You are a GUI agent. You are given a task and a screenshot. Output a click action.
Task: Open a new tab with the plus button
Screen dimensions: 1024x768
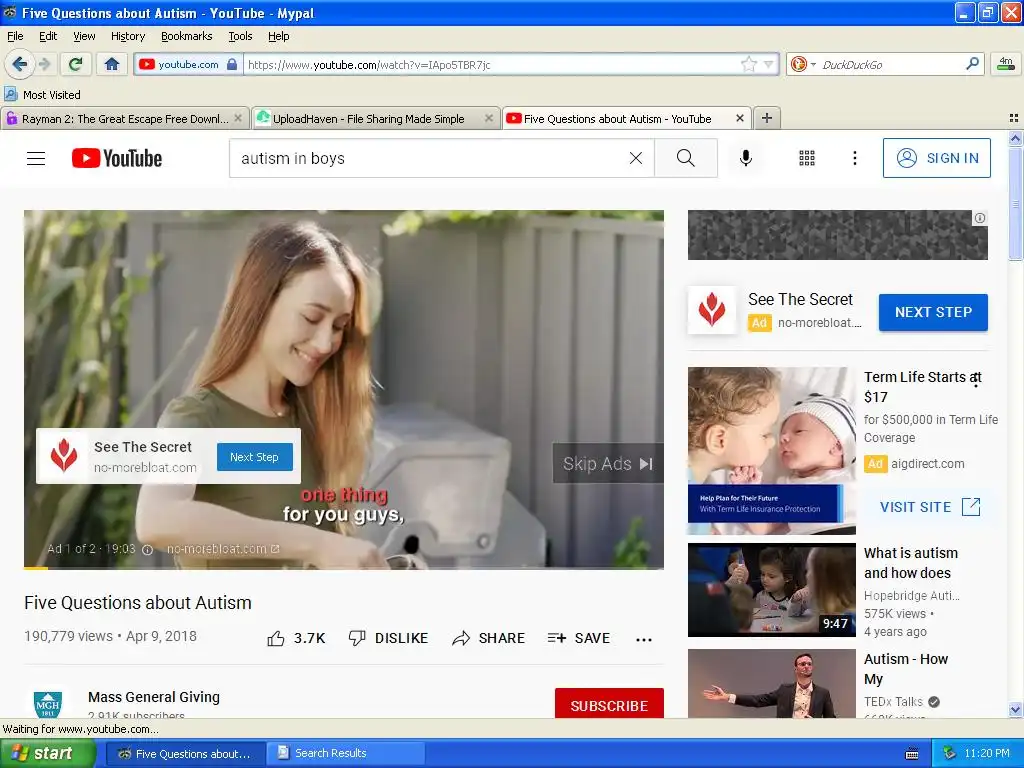[x=767, y=118]
